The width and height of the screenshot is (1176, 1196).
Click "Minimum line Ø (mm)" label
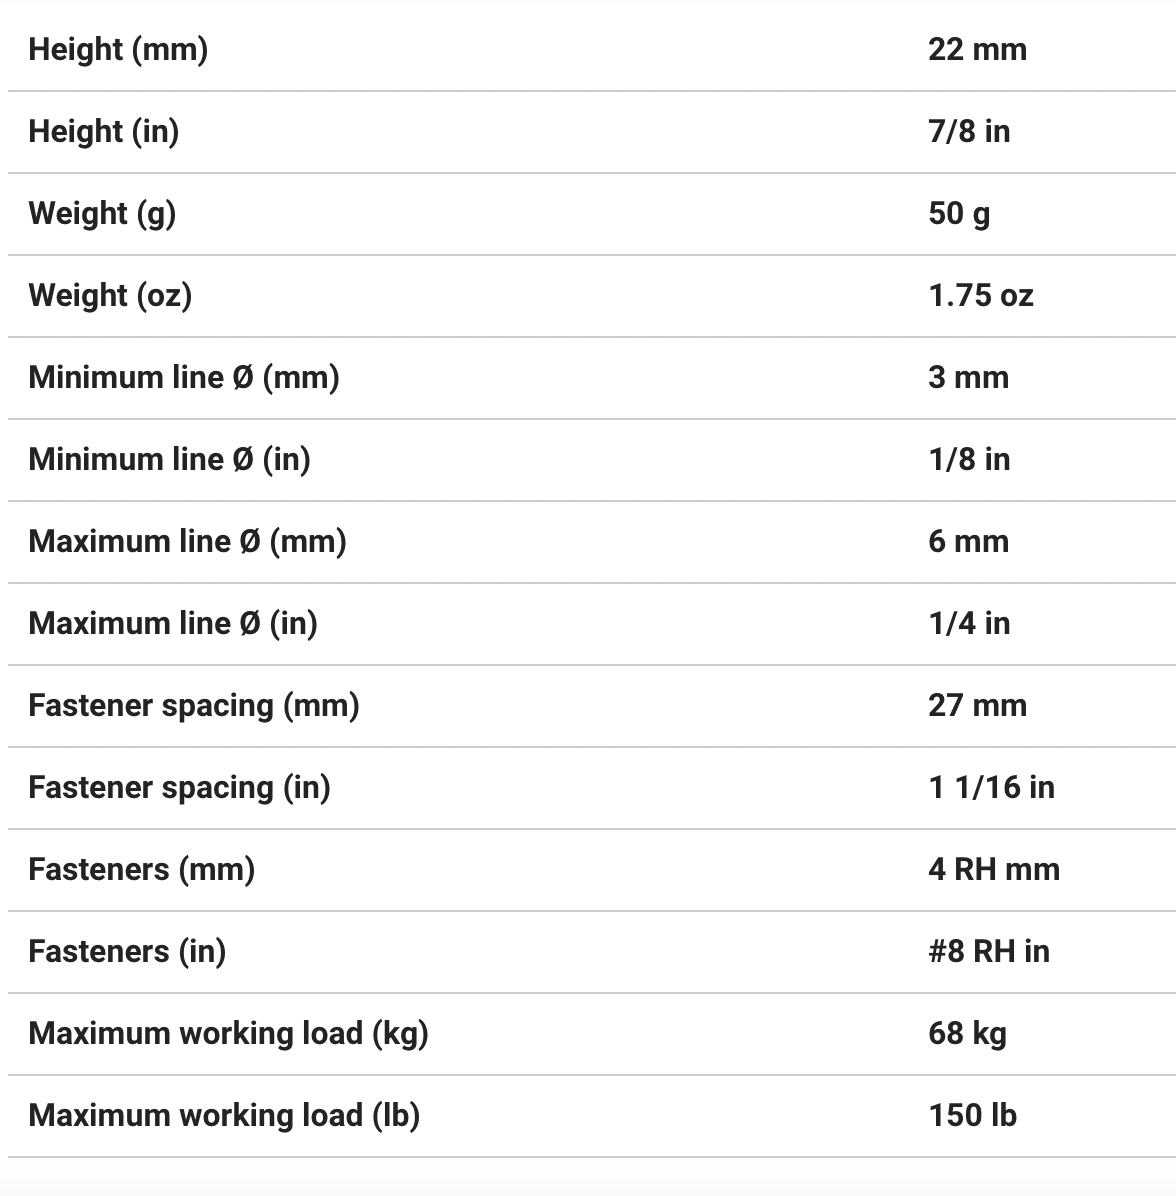click(x=184, y=377)
